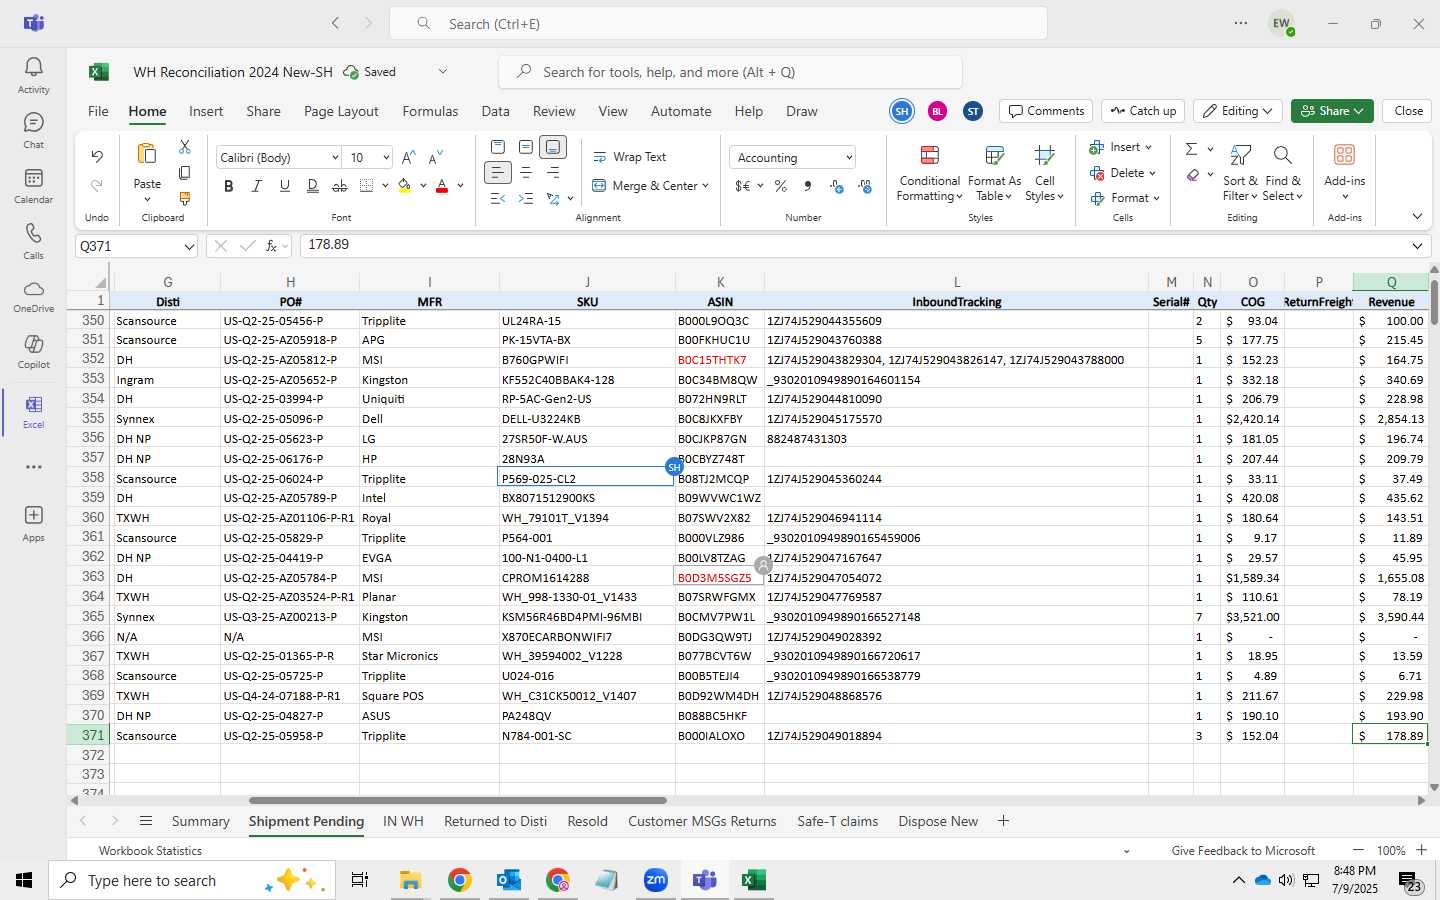Click the Copy icon in Clipboard group
The height and width of the screenshot is (900, 1440).
click(x=185, y=173)
